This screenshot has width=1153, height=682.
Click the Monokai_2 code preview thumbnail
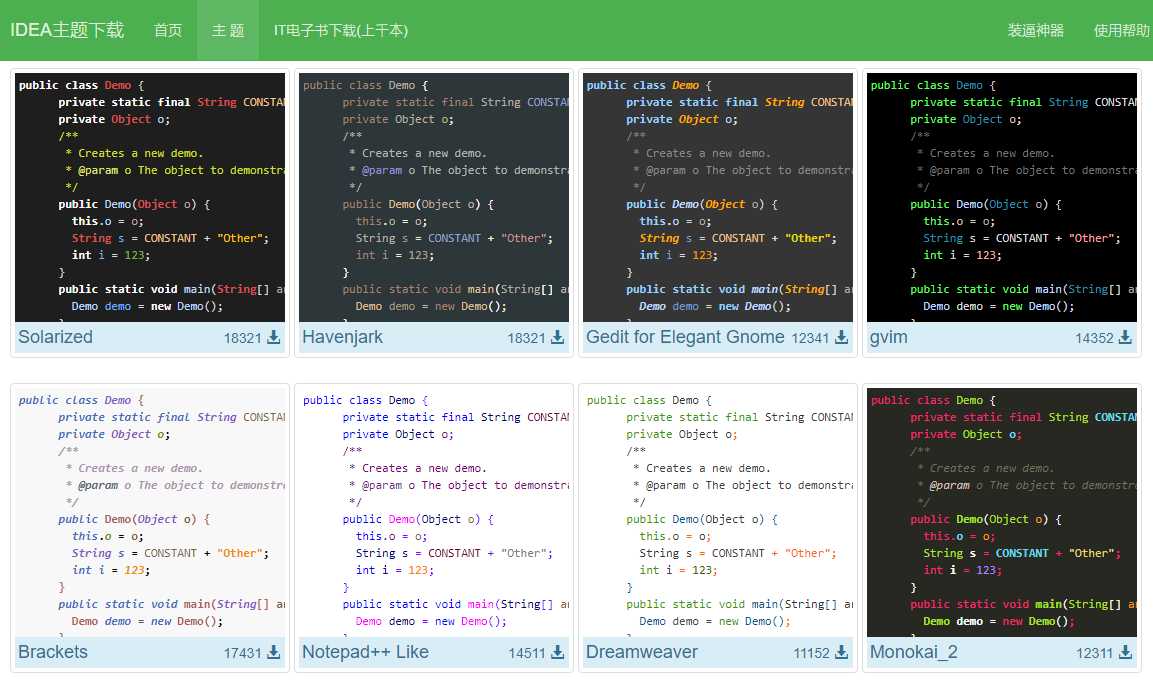pos(1002,512)
